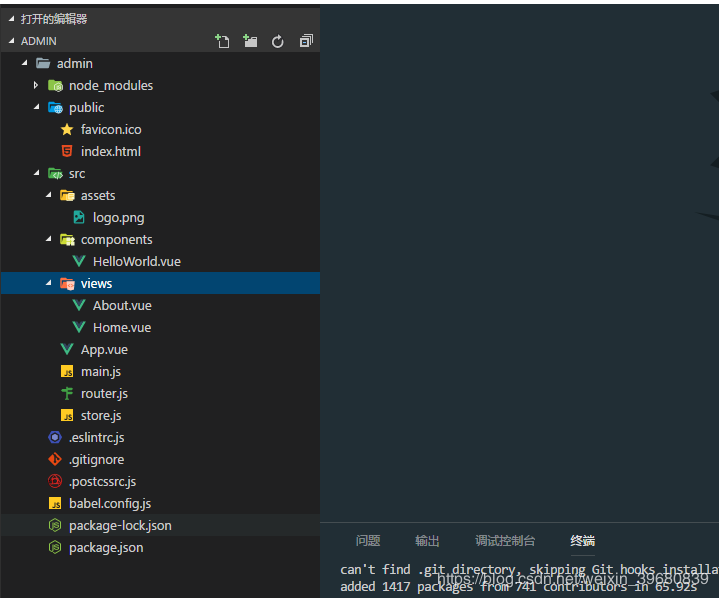
Task: Open the HelloWorld.vue file
Action: pyautogui.click(x=136, y=262)
